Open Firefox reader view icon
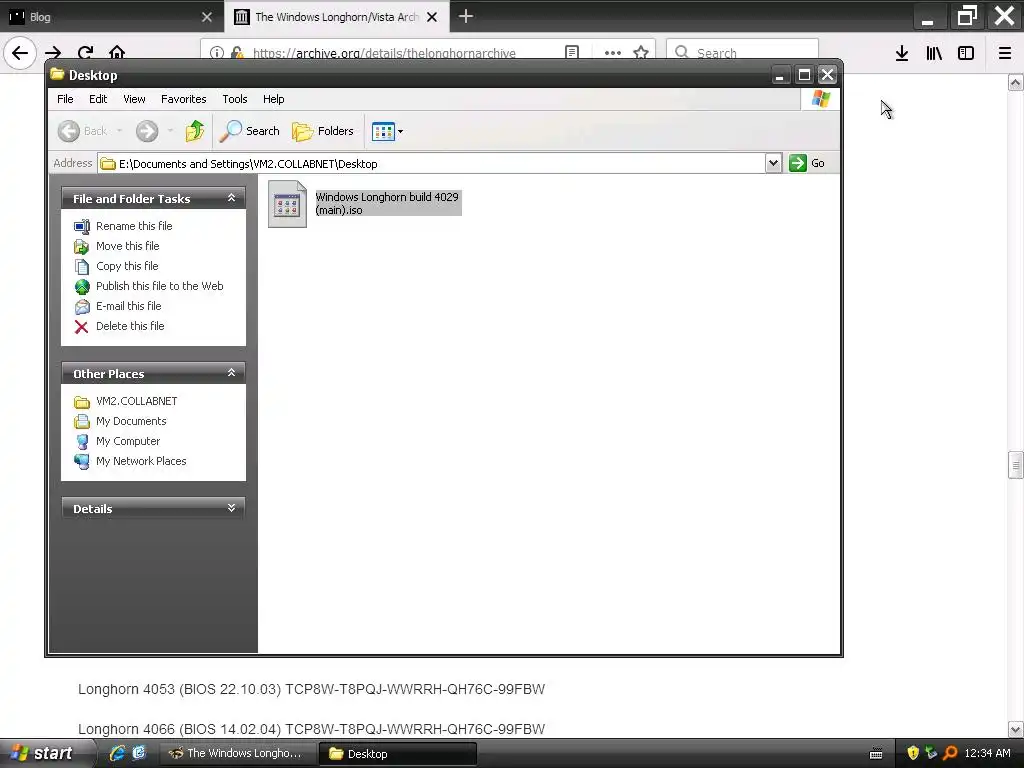This screenshot has height=768, width=1024. pyautogui.click(x=571, y=52)
